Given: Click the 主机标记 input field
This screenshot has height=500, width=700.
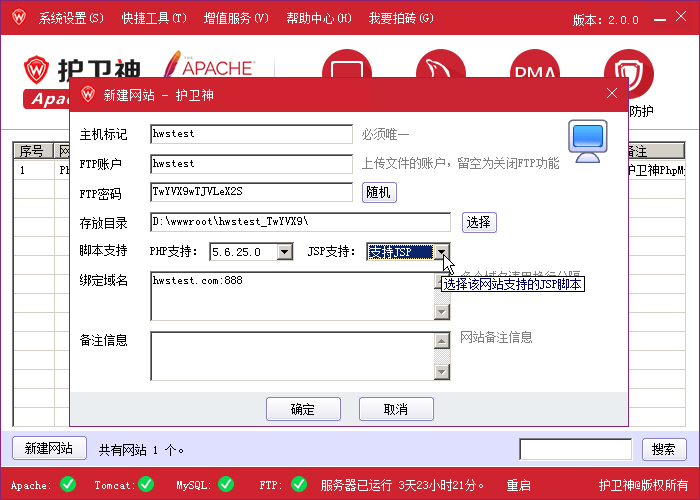Looking at the screenshot, I should 251,134.
